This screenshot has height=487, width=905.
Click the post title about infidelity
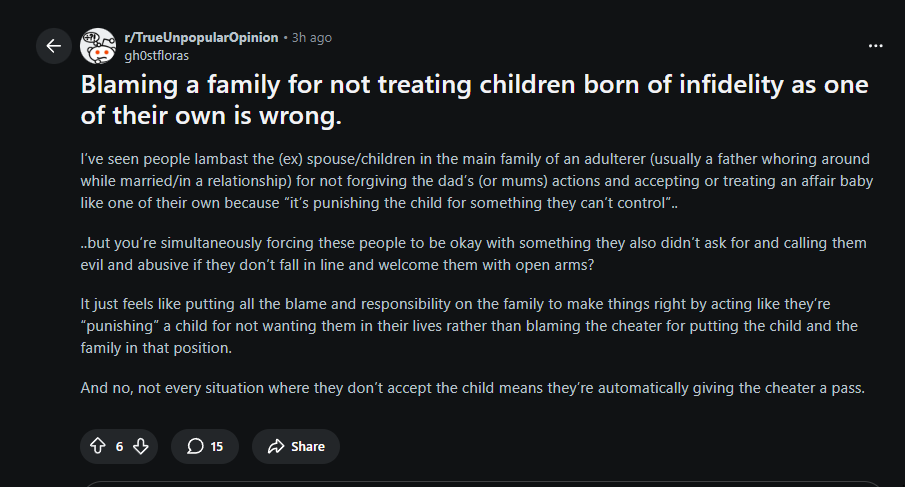pos(474,100)
